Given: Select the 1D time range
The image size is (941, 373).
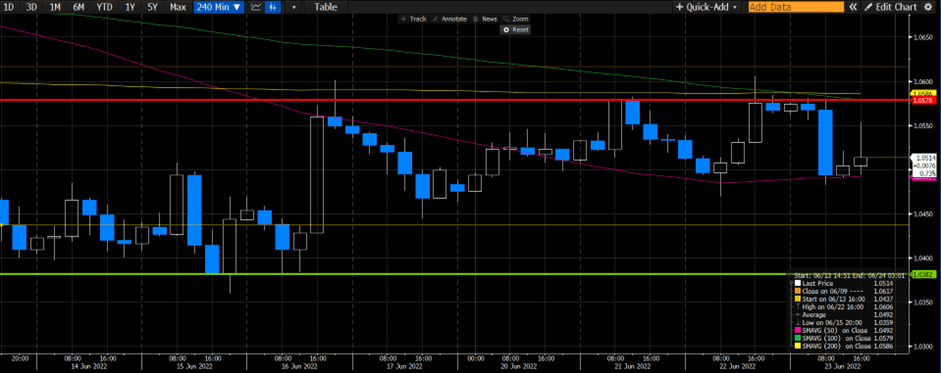Looking at the screenshot, I should pos(9,7).
